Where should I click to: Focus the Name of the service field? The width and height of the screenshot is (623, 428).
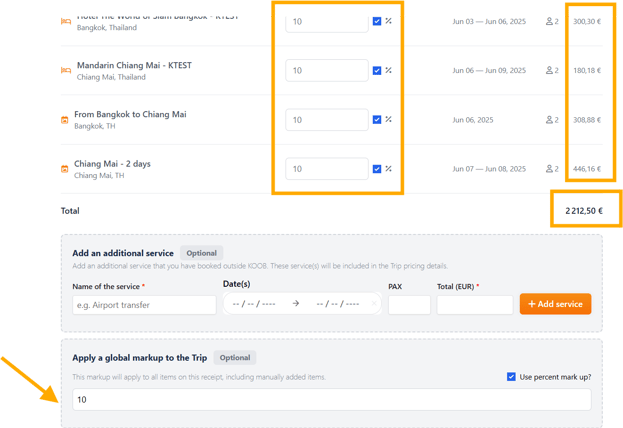144,304
